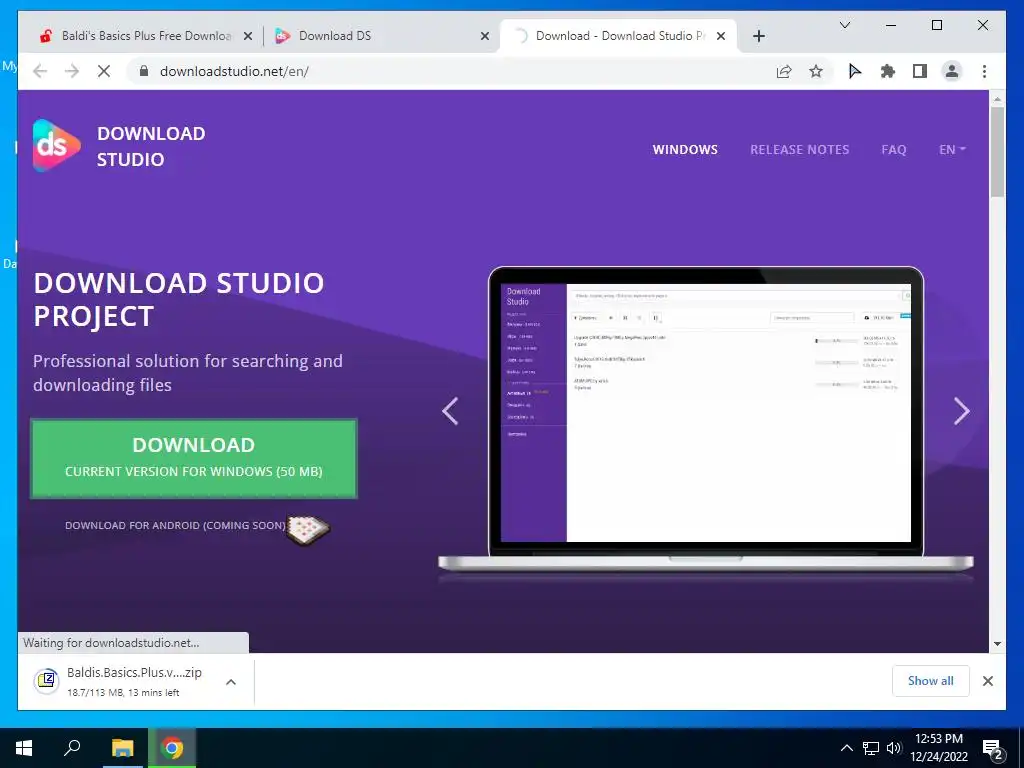Close the Download Studio Project tab
This screenshot has width=1024, height=768.
click(721, 36)
